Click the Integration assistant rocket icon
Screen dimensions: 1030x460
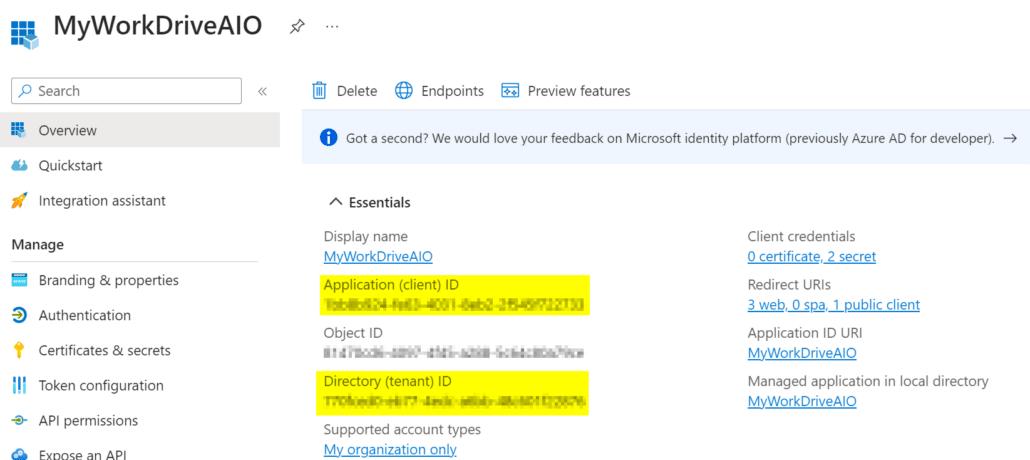point(19,200)
